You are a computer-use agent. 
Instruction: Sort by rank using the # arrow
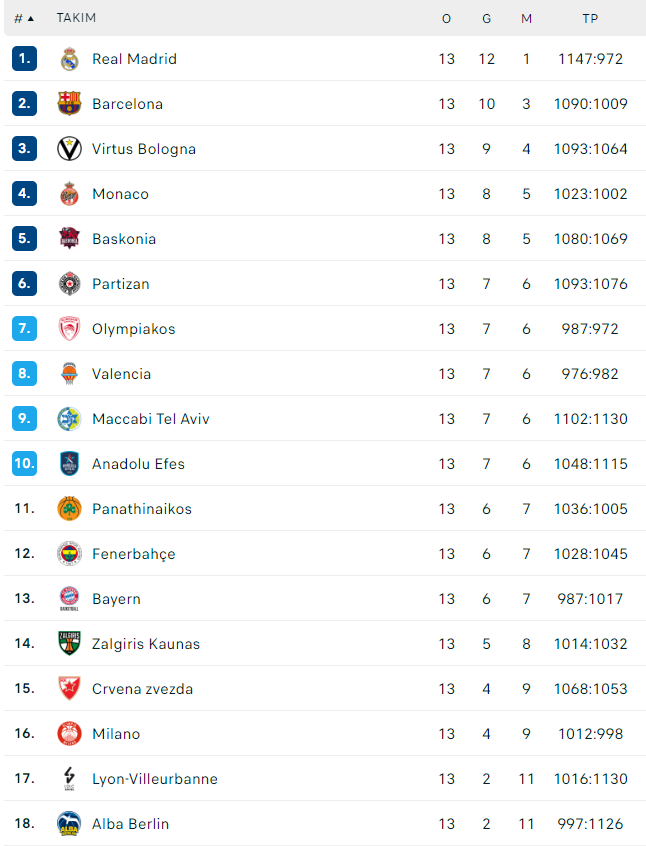coord(24,18)
